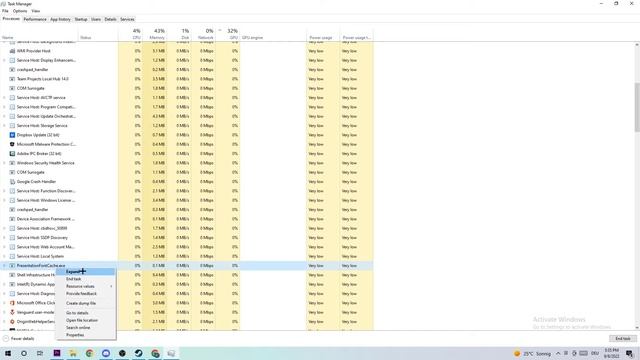Screen dimensions: 640x360
Task: Switch to the Startup tab
Action: (x=81, y=19)
